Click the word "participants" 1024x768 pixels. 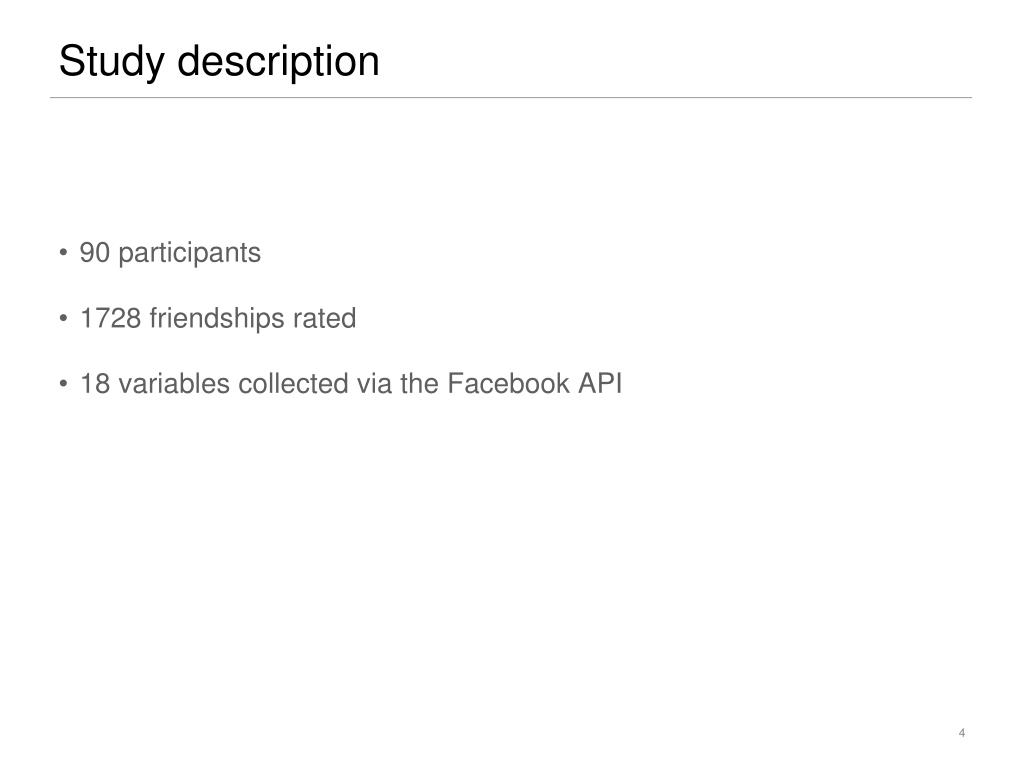pos(189,254)
